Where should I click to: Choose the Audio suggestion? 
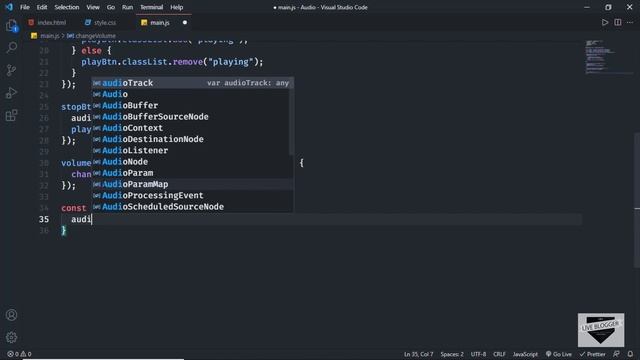pos(192,94)
